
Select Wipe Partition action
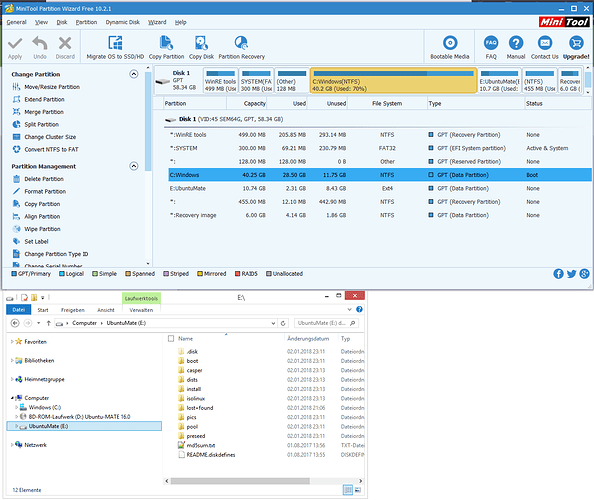pyautogui.click(x=42, y=229)
